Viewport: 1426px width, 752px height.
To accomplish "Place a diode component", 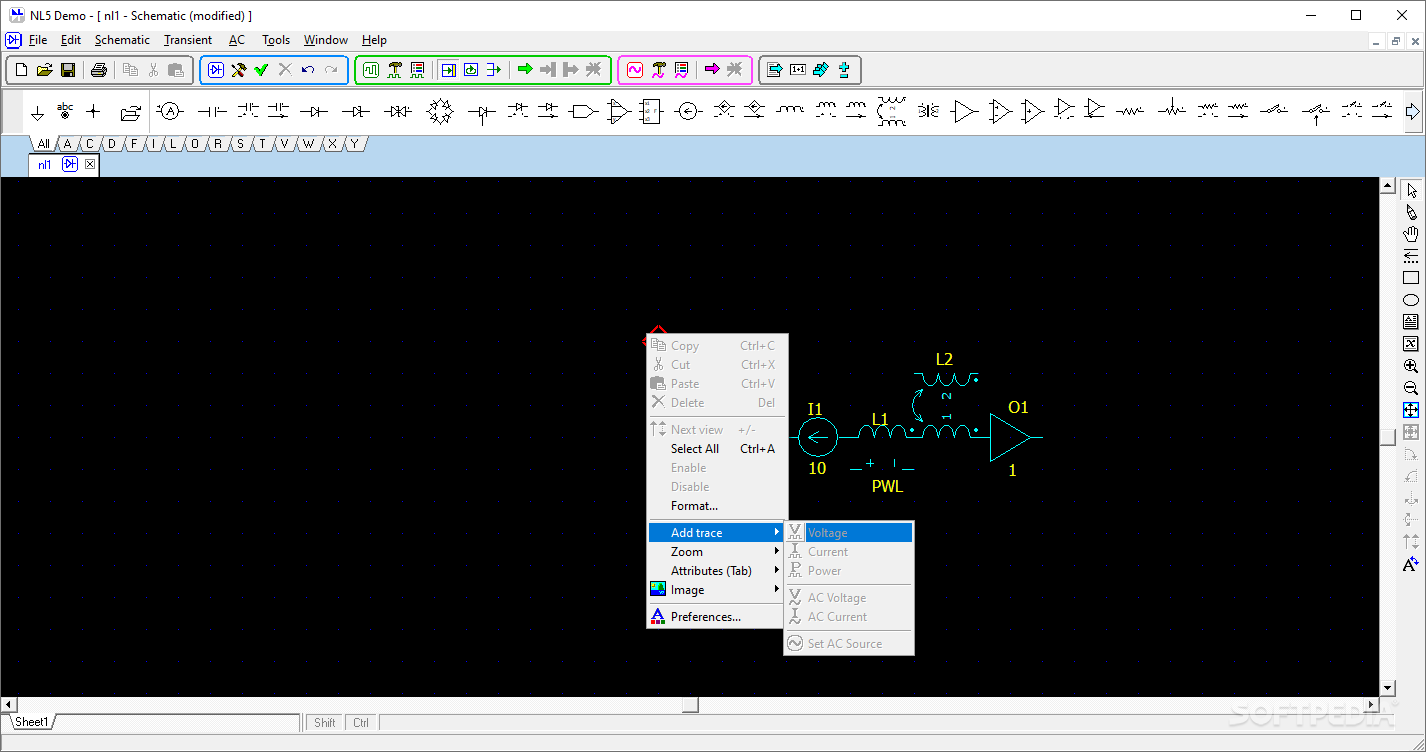I will (314, 112).
